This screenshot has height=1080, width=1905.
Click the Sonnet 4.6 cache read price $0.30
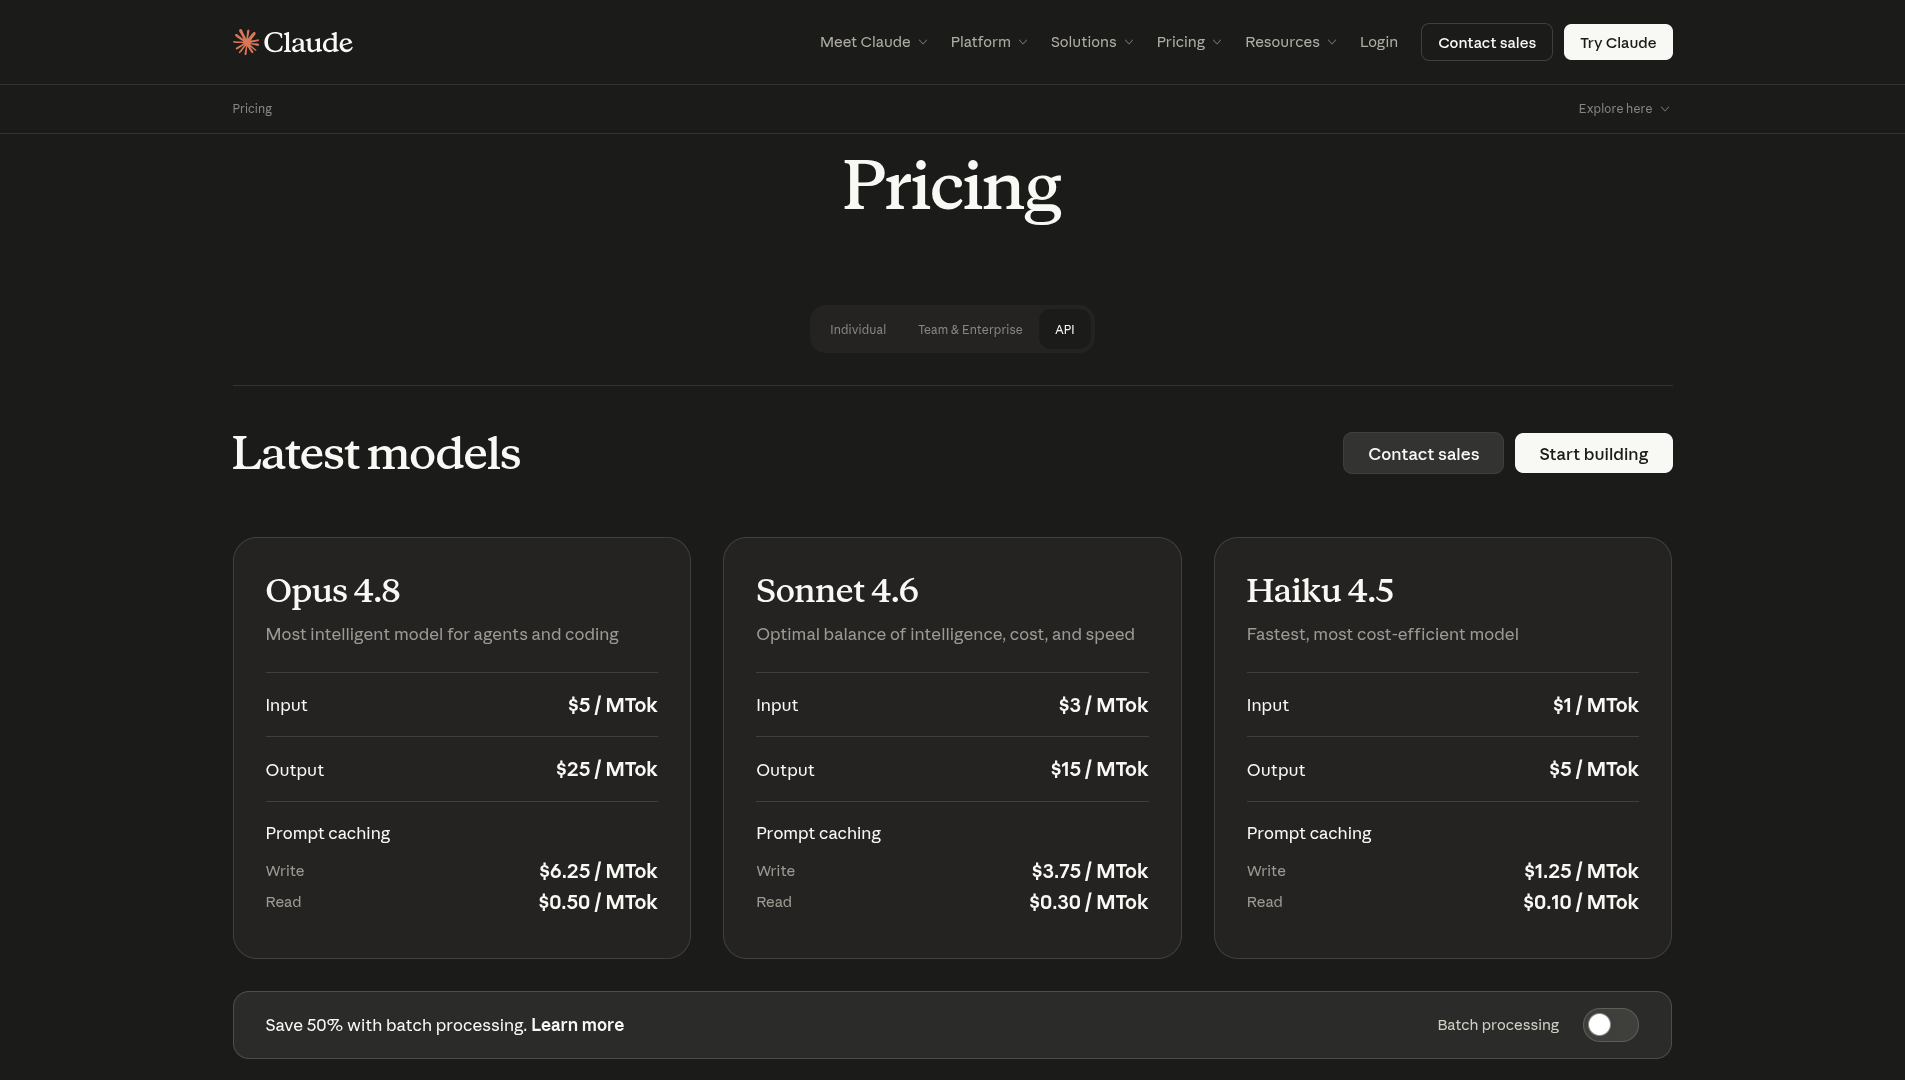click(x=1089, y=902)
